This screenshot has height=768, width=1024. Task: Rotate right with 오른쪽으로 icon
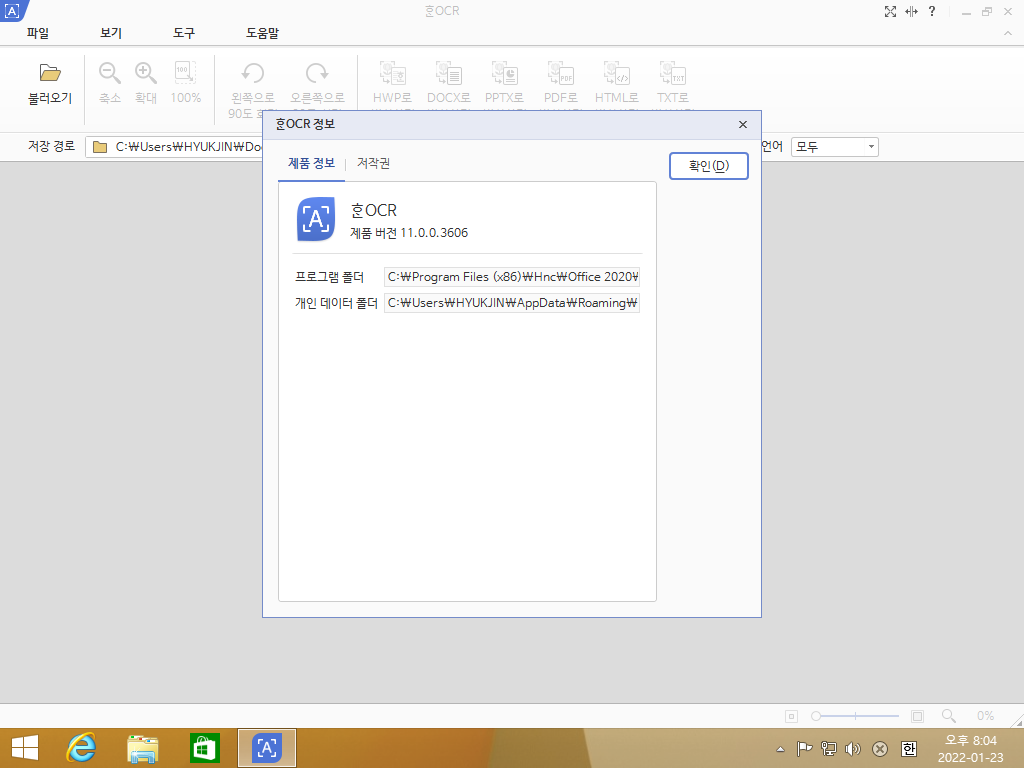(317, 72)
